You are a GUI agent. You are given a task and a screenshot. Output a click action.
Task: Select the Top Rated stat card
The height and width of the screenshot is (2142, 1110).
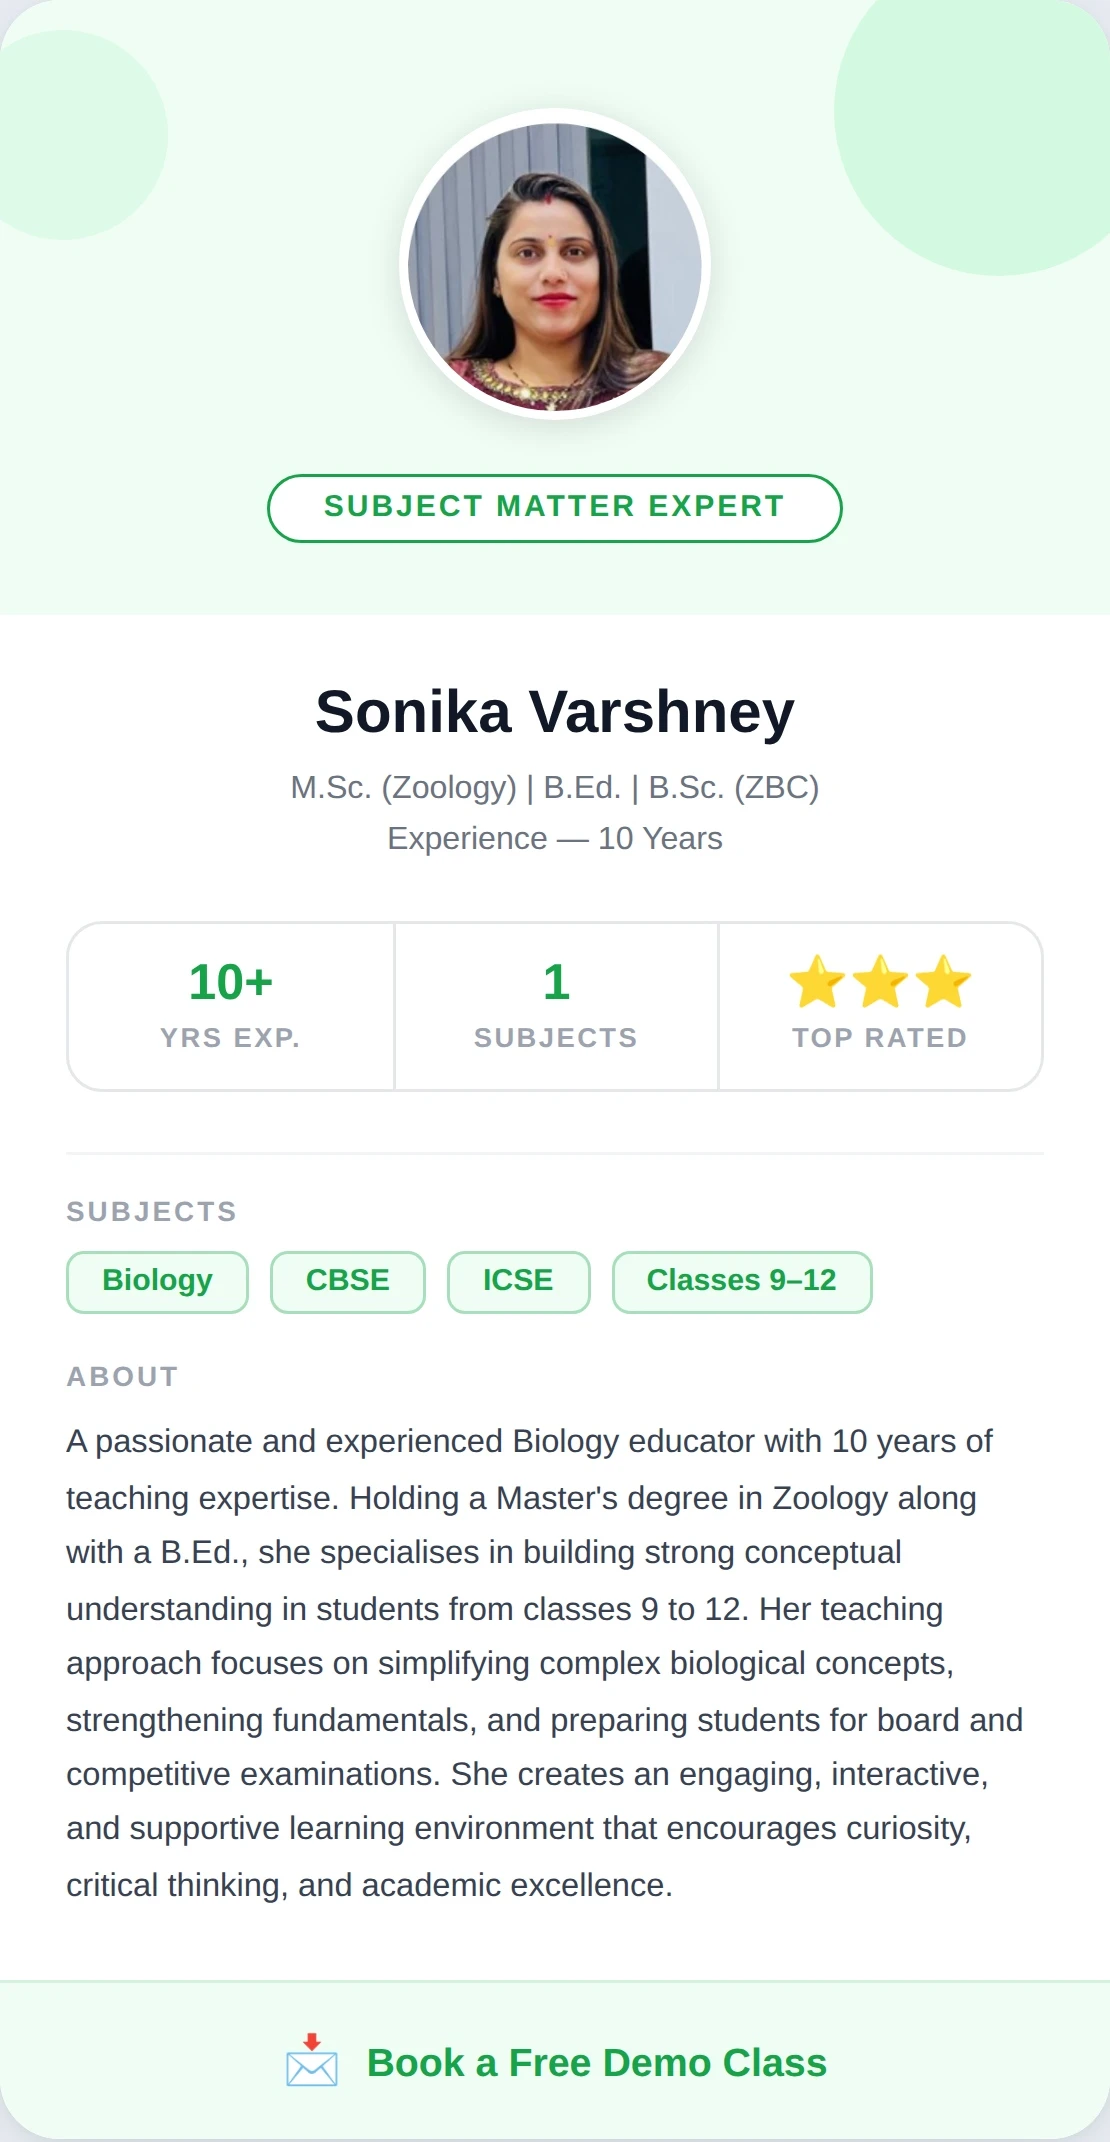tap(880, 1038)
